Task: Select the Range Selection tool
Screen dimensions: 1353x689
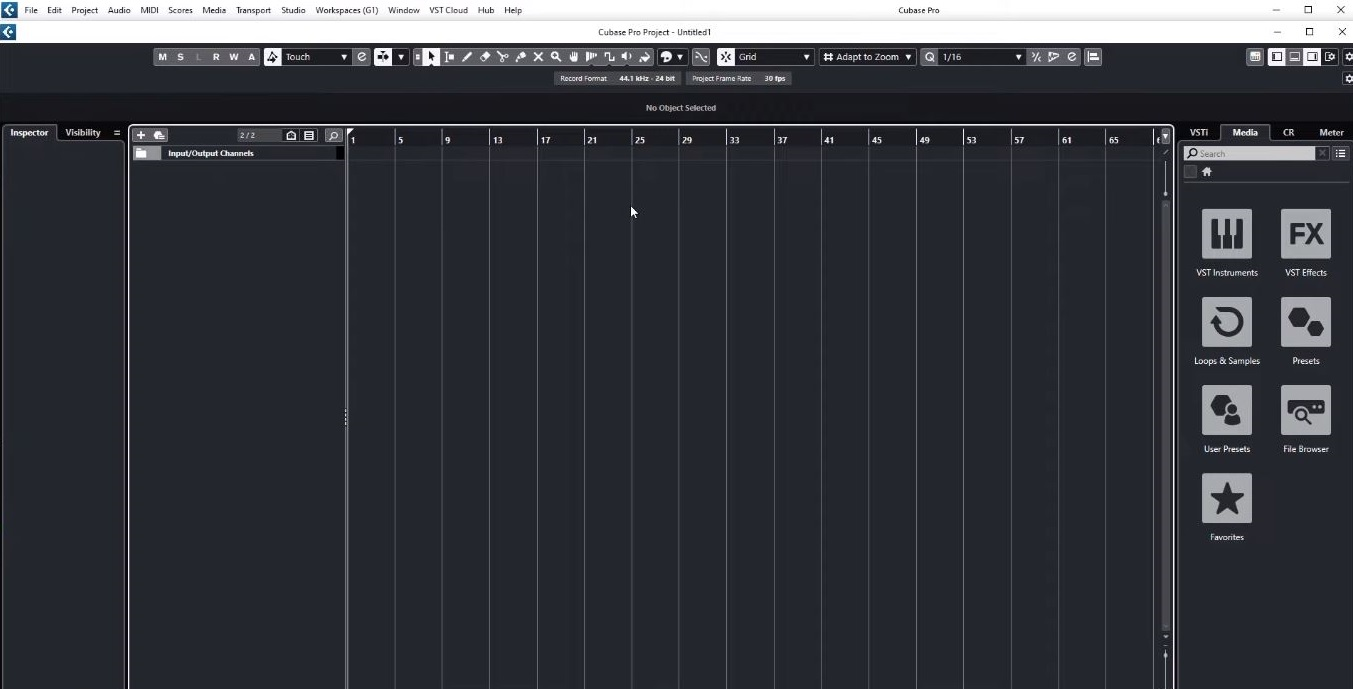Action: tap(449, 57)
